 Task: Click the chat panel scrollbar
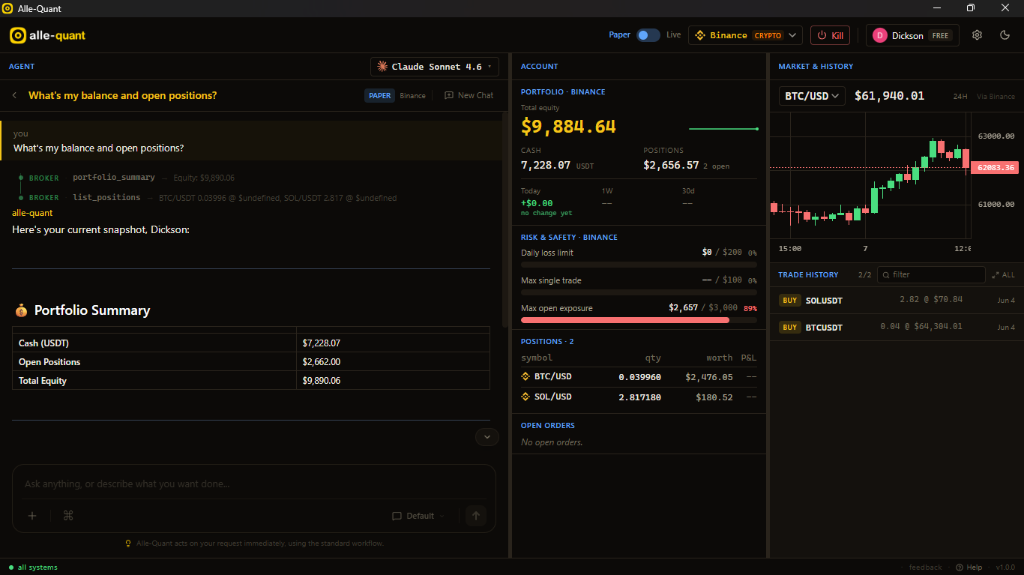[x=505, y=220]
